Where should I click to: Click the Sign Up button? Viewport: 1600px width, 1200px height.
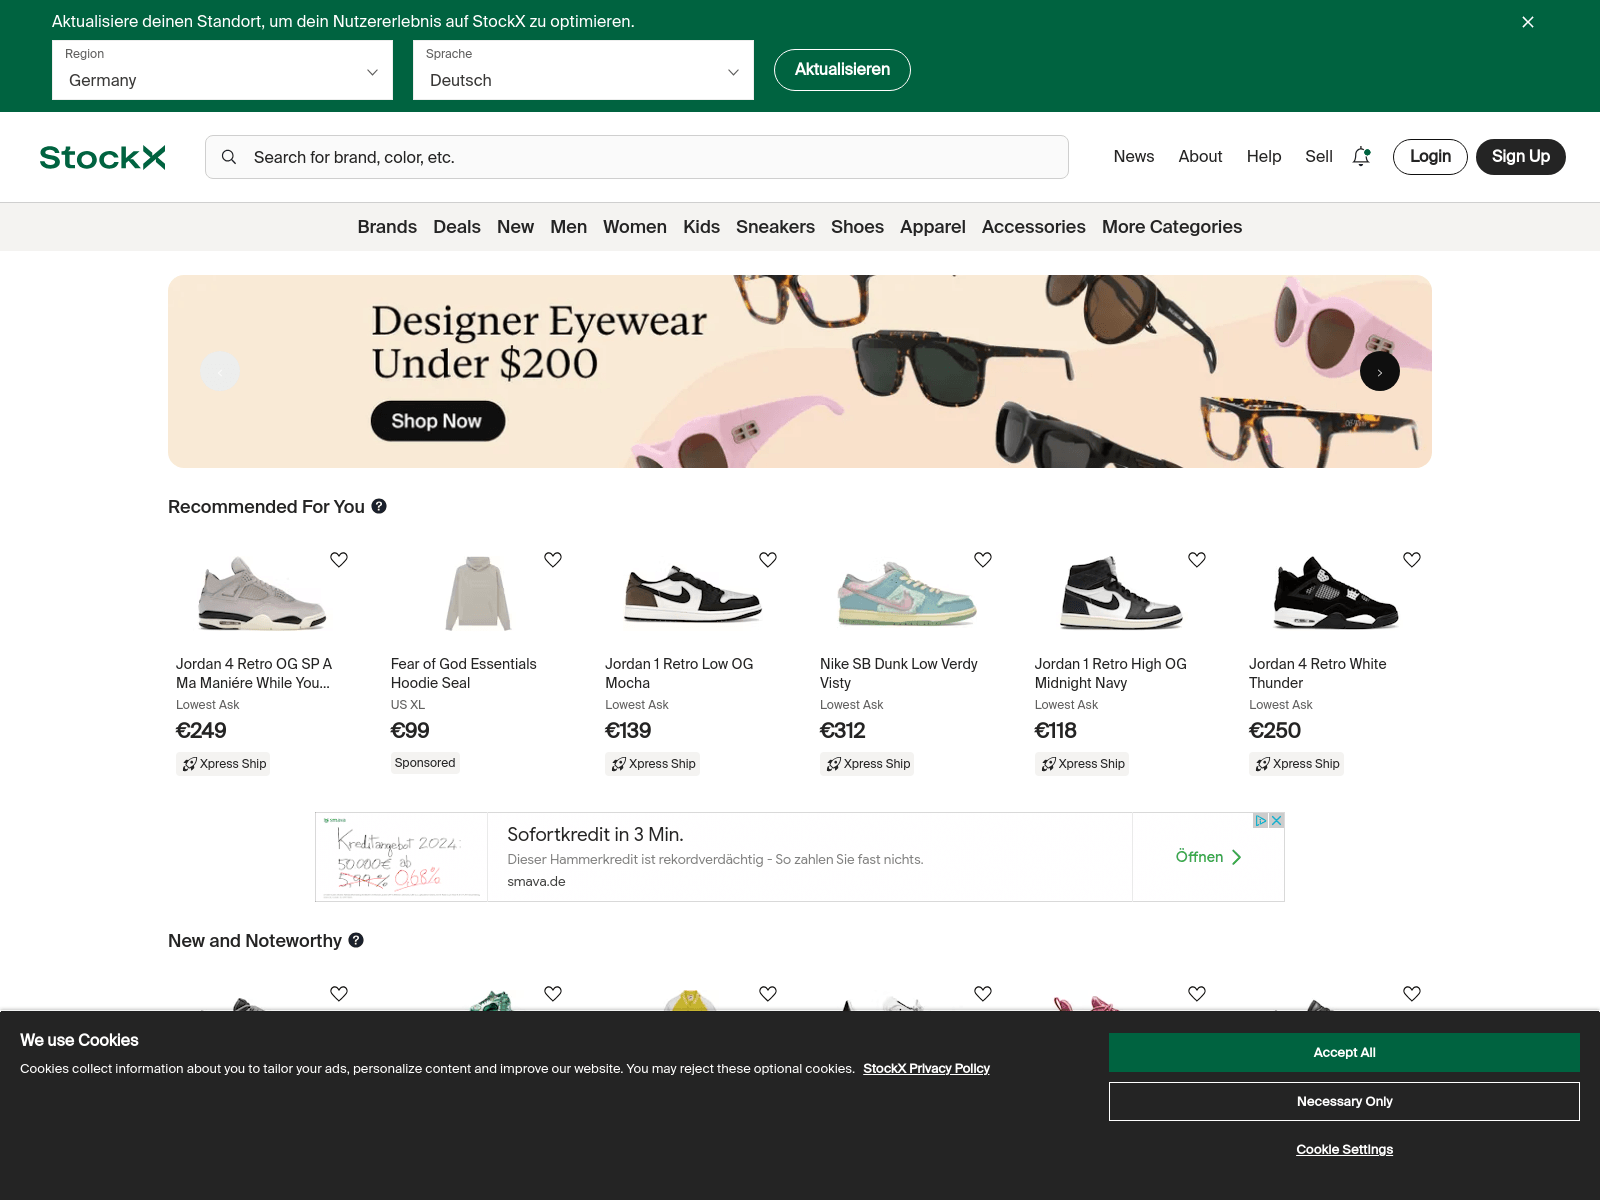click(x=1521, y=157)
